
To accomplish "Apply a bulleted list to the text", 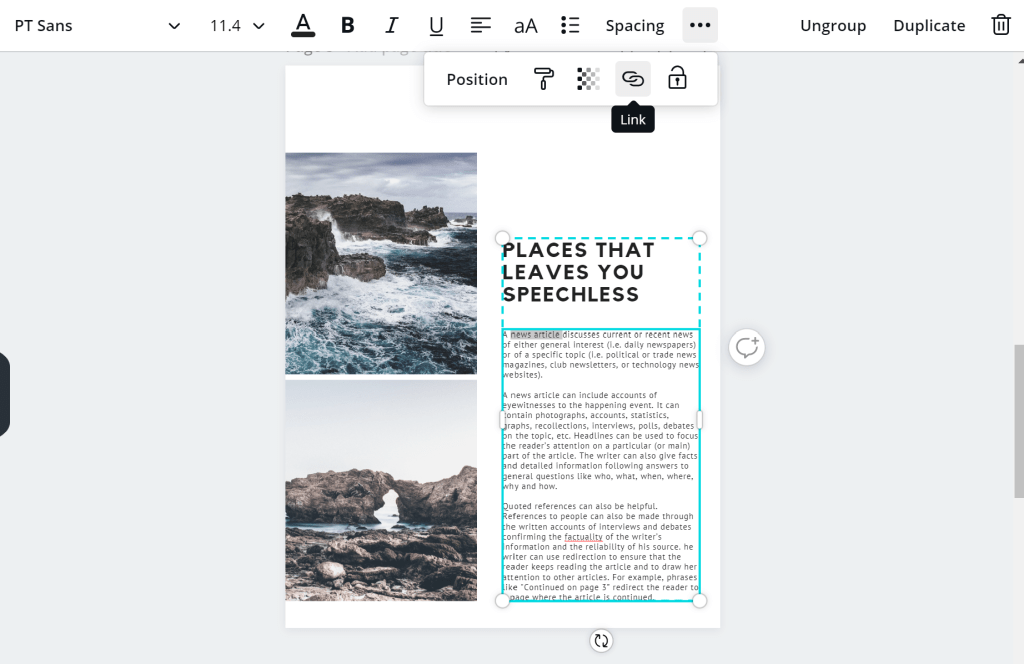I will tap(570, 25).
